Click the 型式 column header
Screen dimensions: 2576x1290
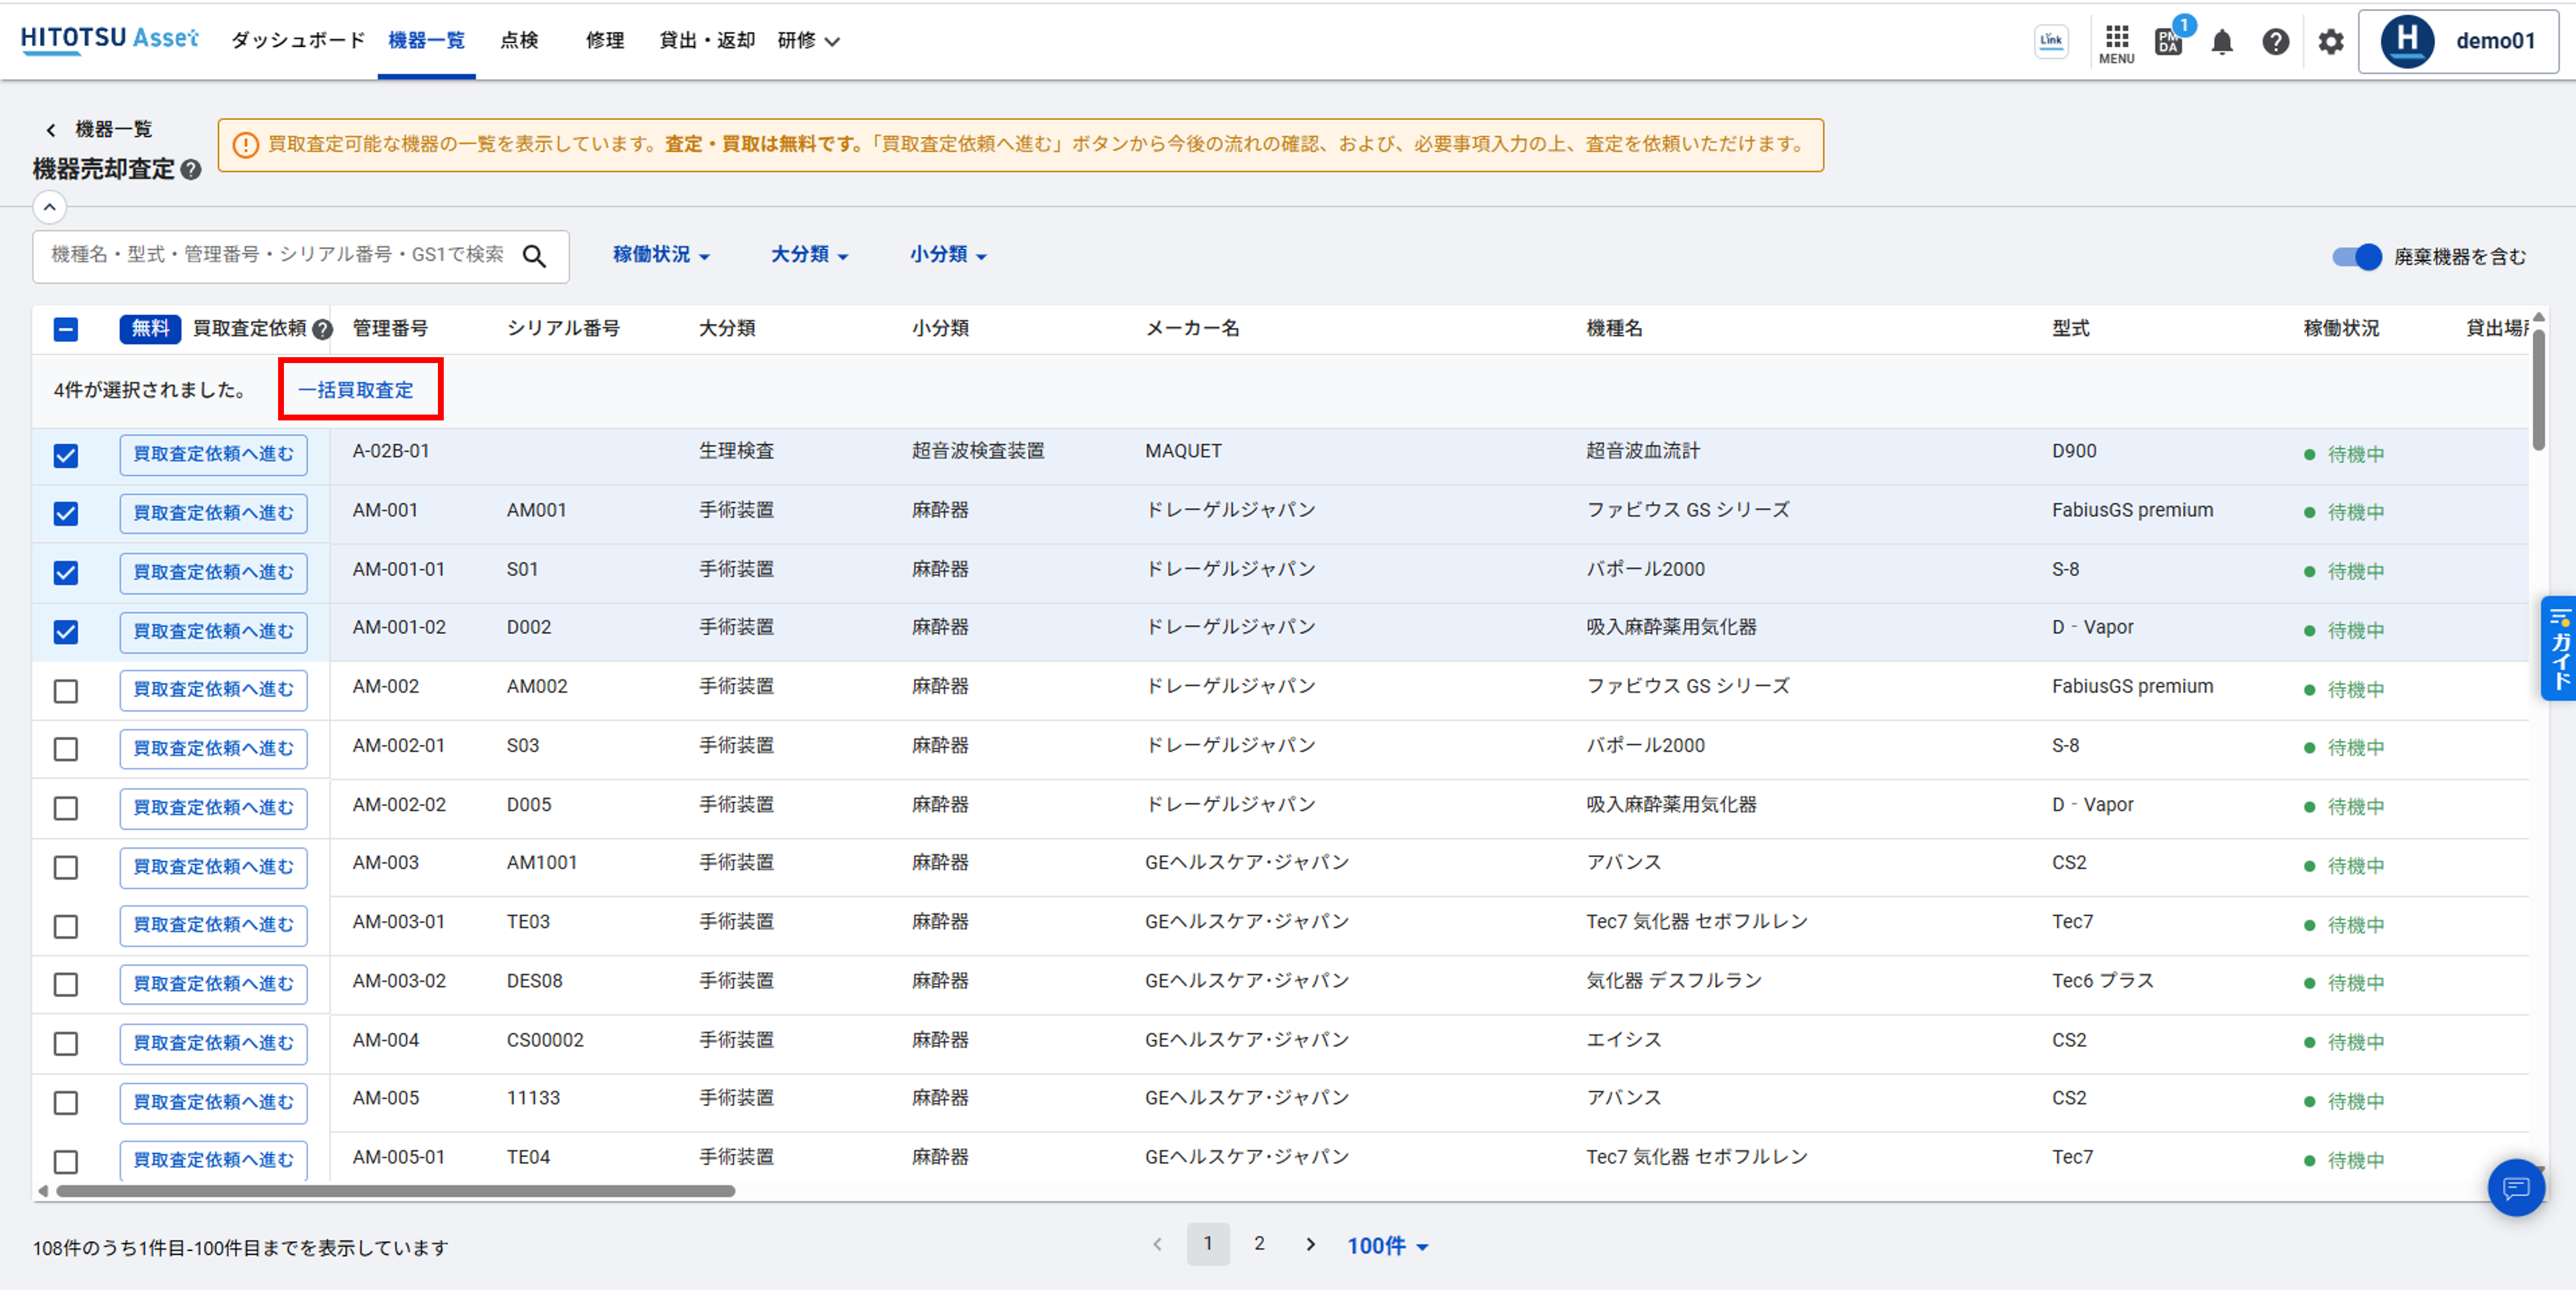(2070, 329)
